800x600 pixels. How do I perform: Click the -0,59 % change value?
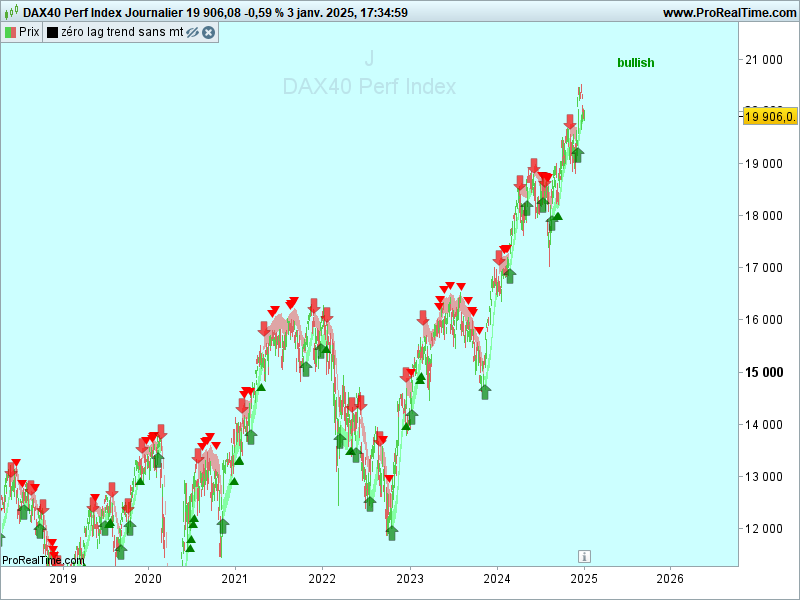[x=264, y=13]
